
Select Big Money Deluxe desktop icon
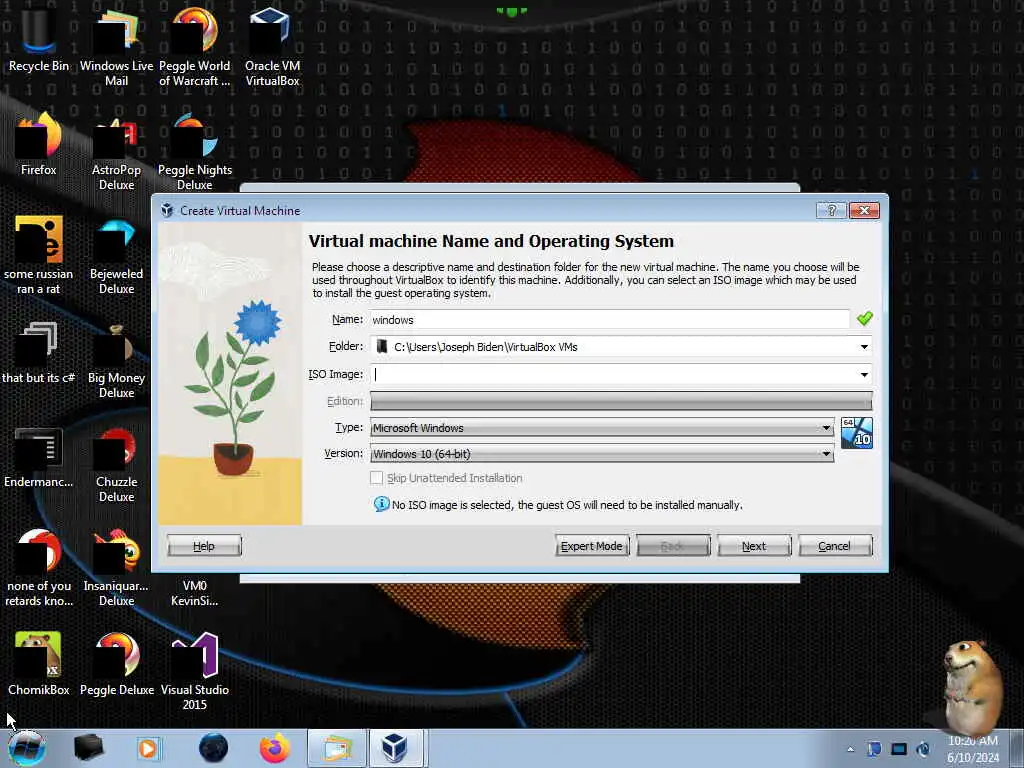click(116, 359)
